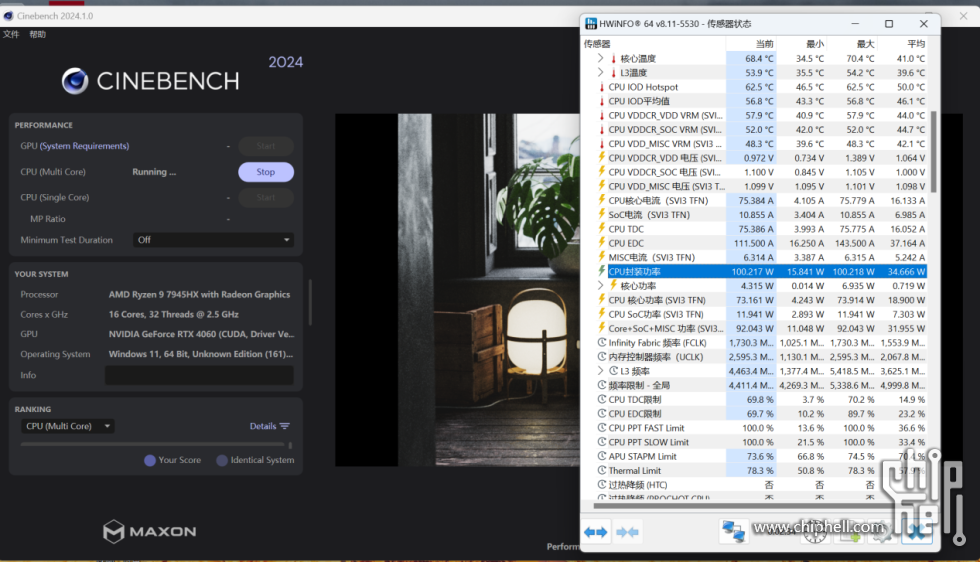Viewport: 980px width, 562px height.
Task: Click the lightning icon beside CPU VDD_MISC 电压
Action: tap(602, 186)
